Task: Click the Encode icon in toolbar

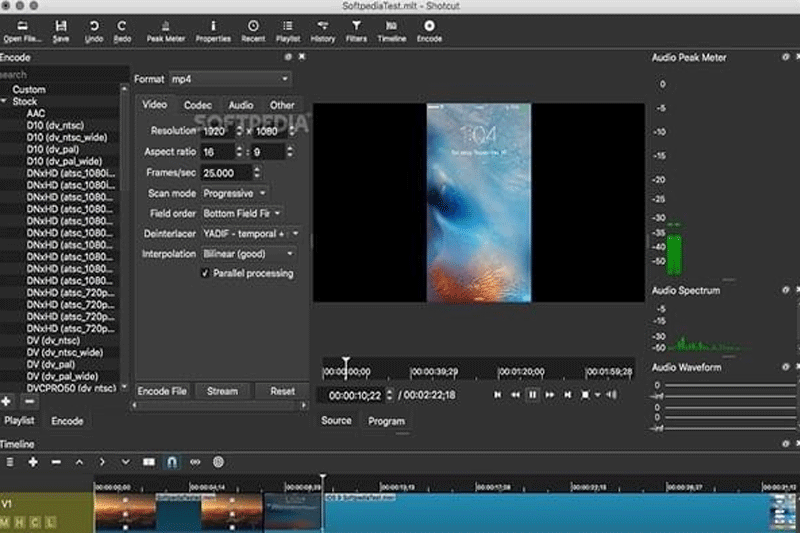Action: [x=429, y=25]
